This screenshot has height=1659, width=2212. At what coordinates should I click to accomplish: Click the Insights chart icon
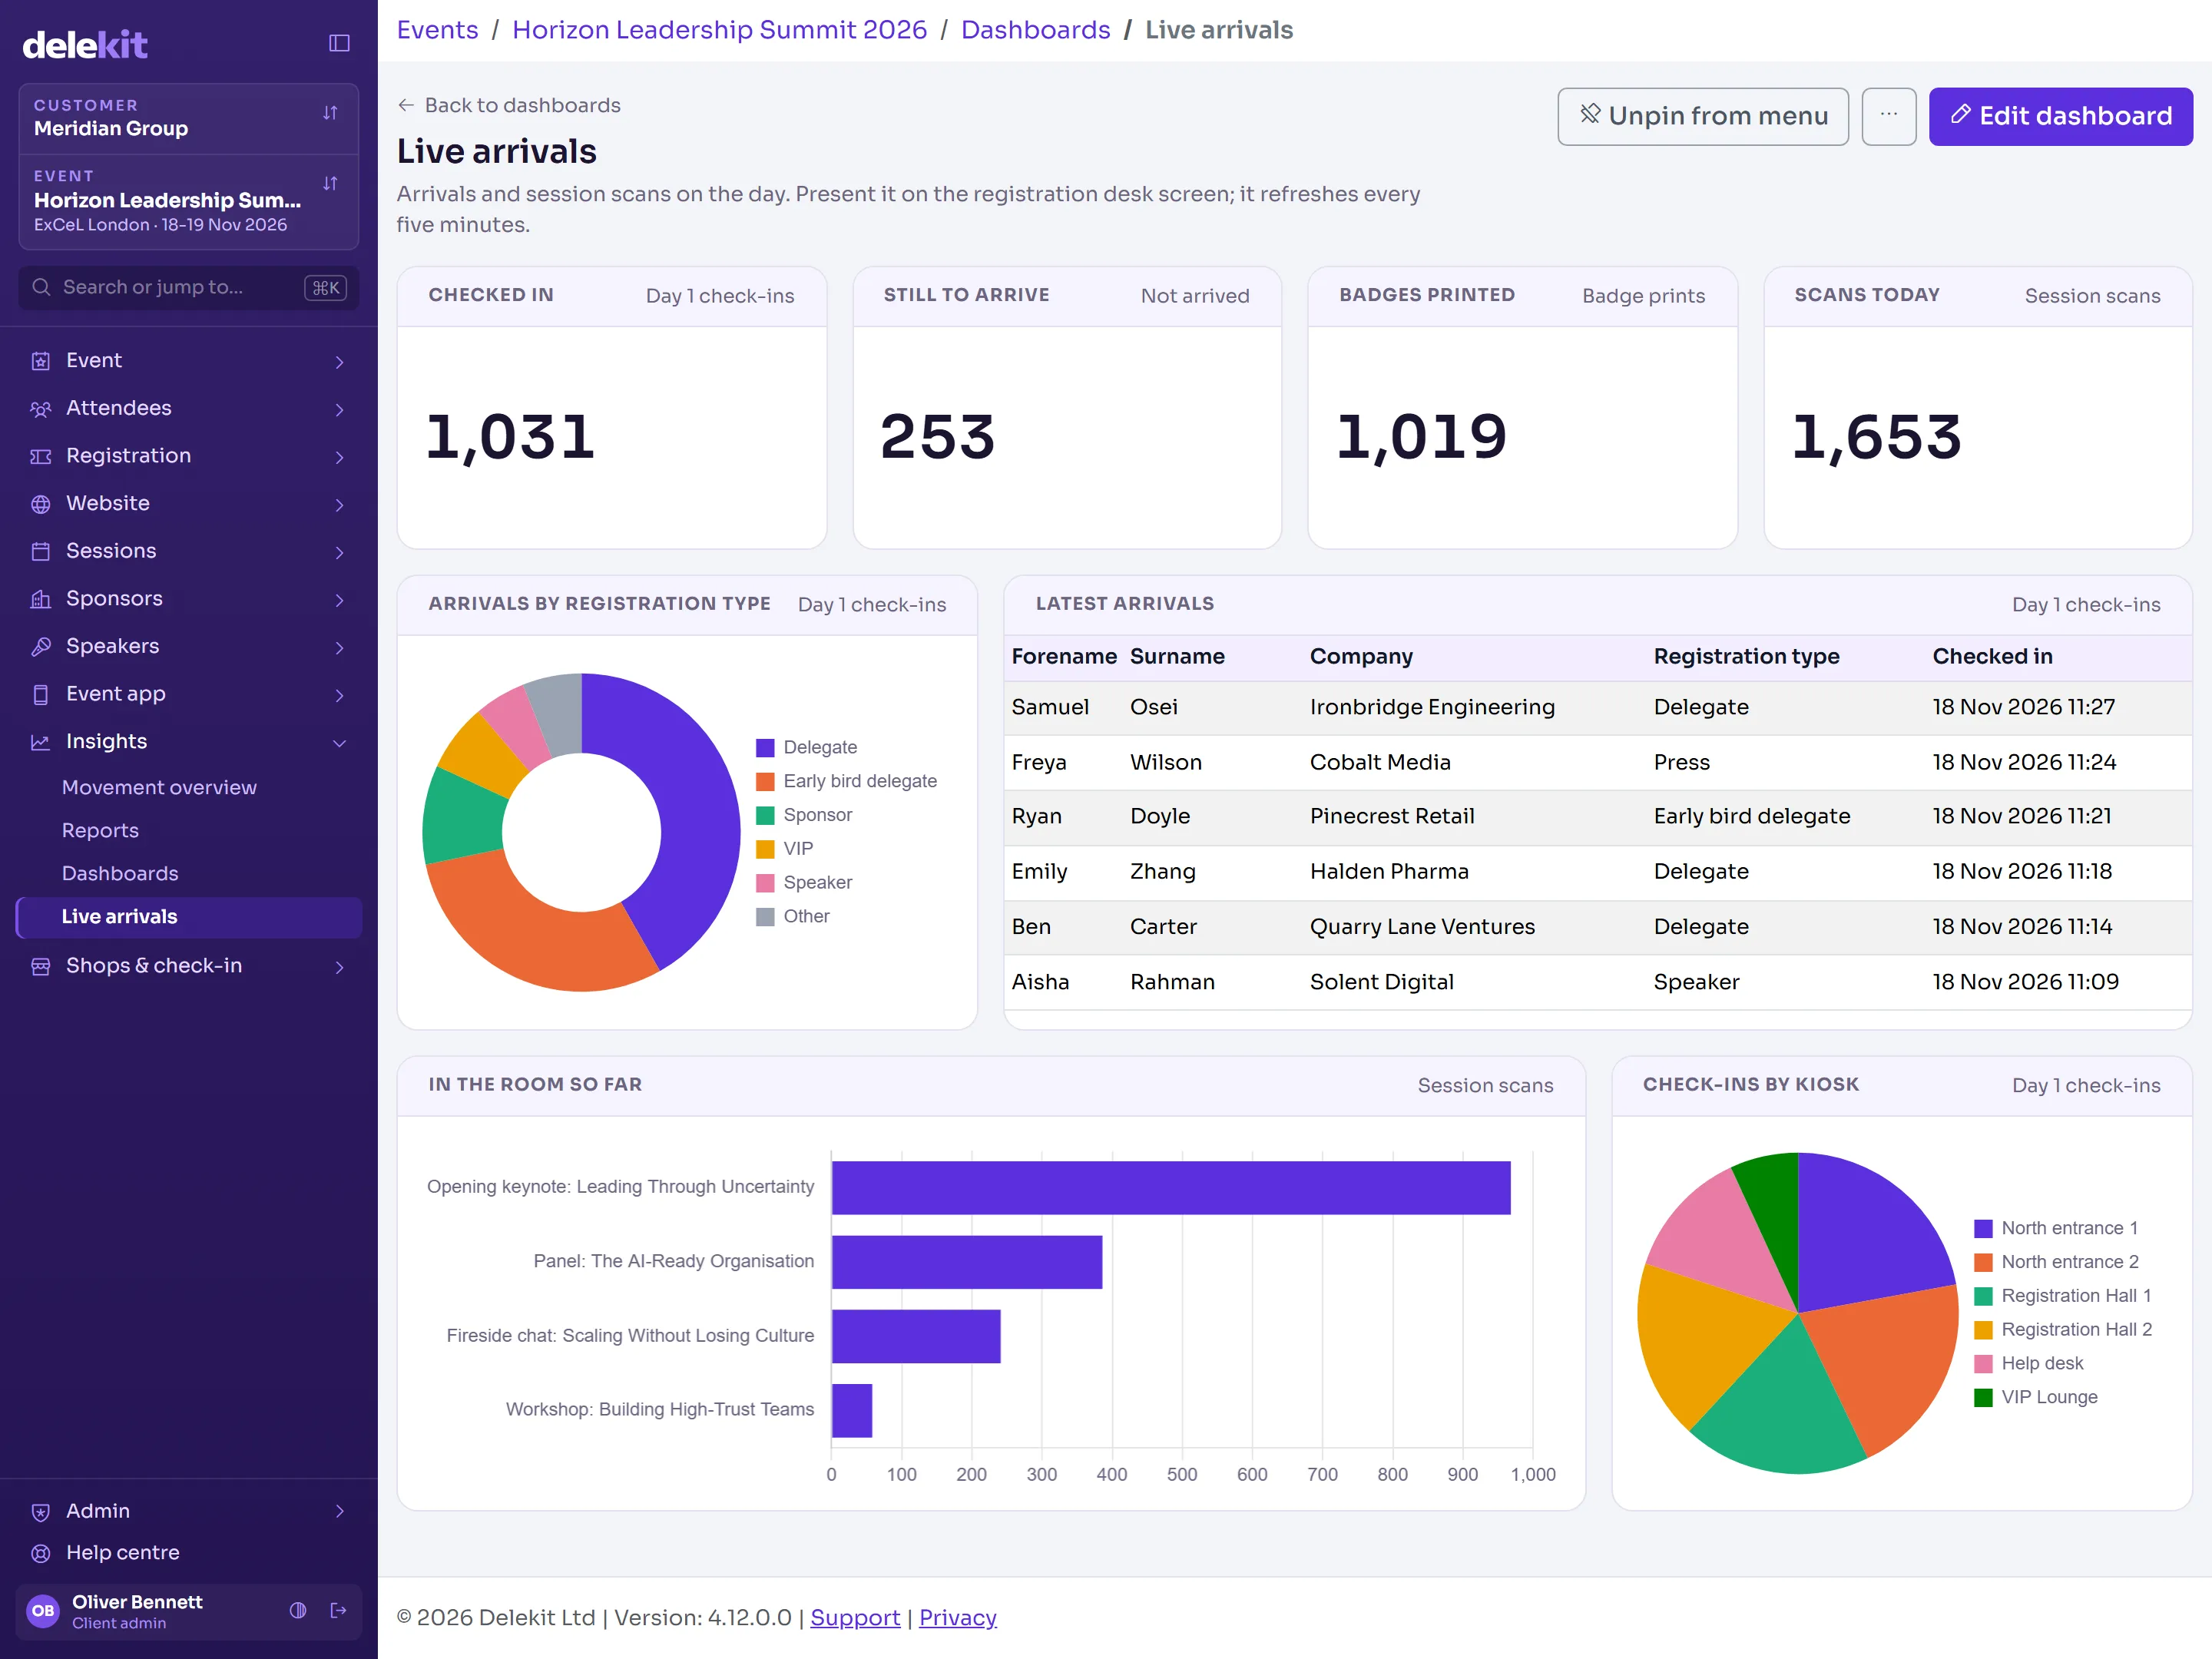[x=41, y=742]
